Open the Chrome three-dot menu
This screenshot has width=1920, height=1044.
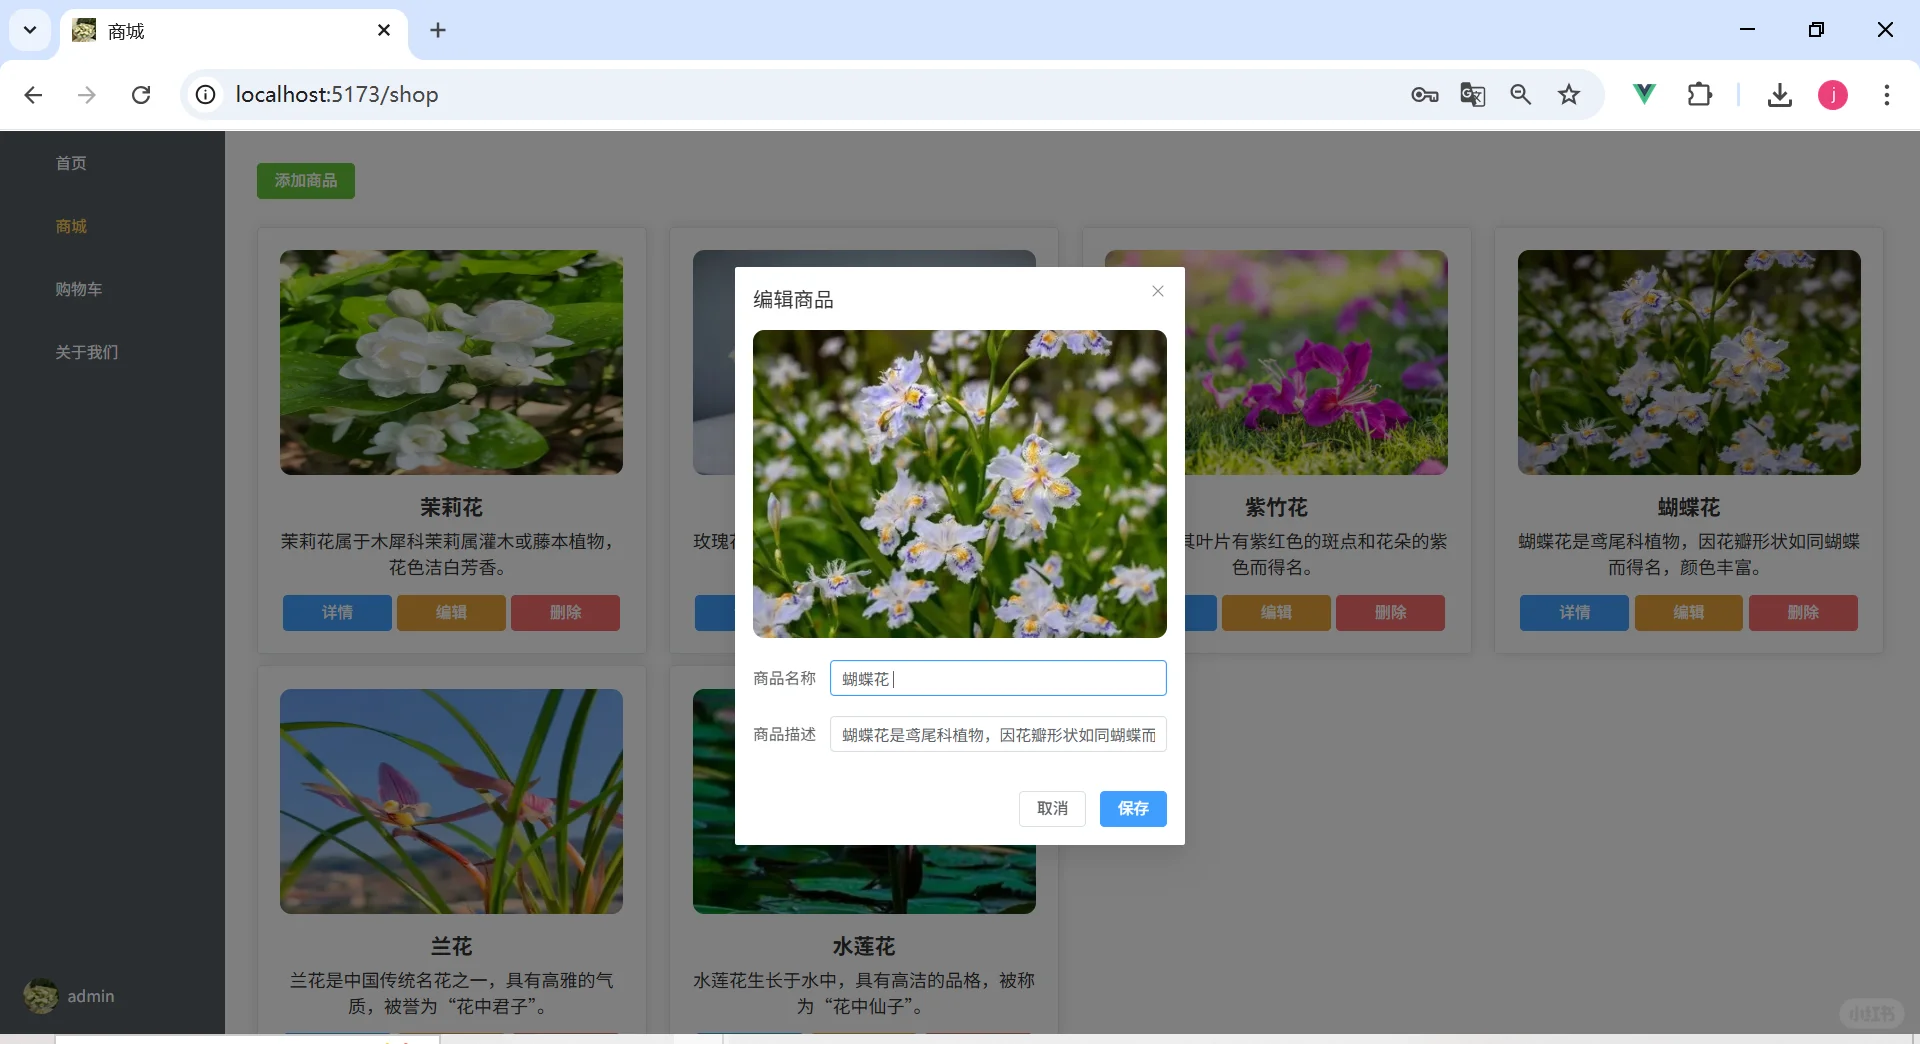pyautogui.click(x=1889, y=94)
